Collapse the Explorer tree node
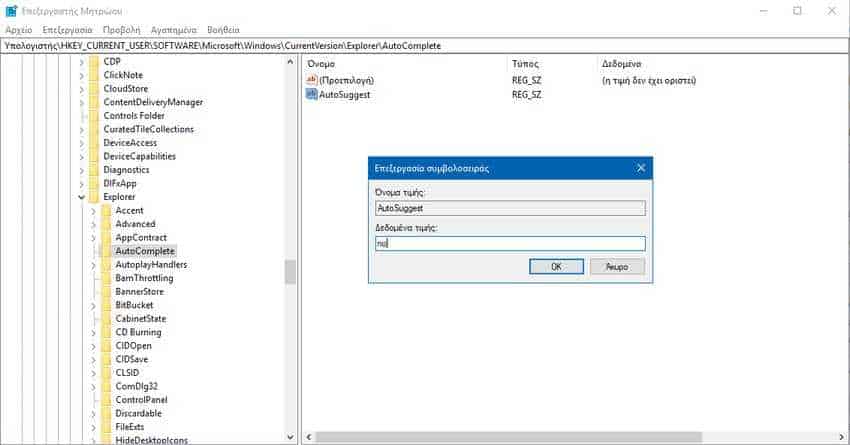Image resolution: width=850 pixels, height=445 pixels. [81, 197]
